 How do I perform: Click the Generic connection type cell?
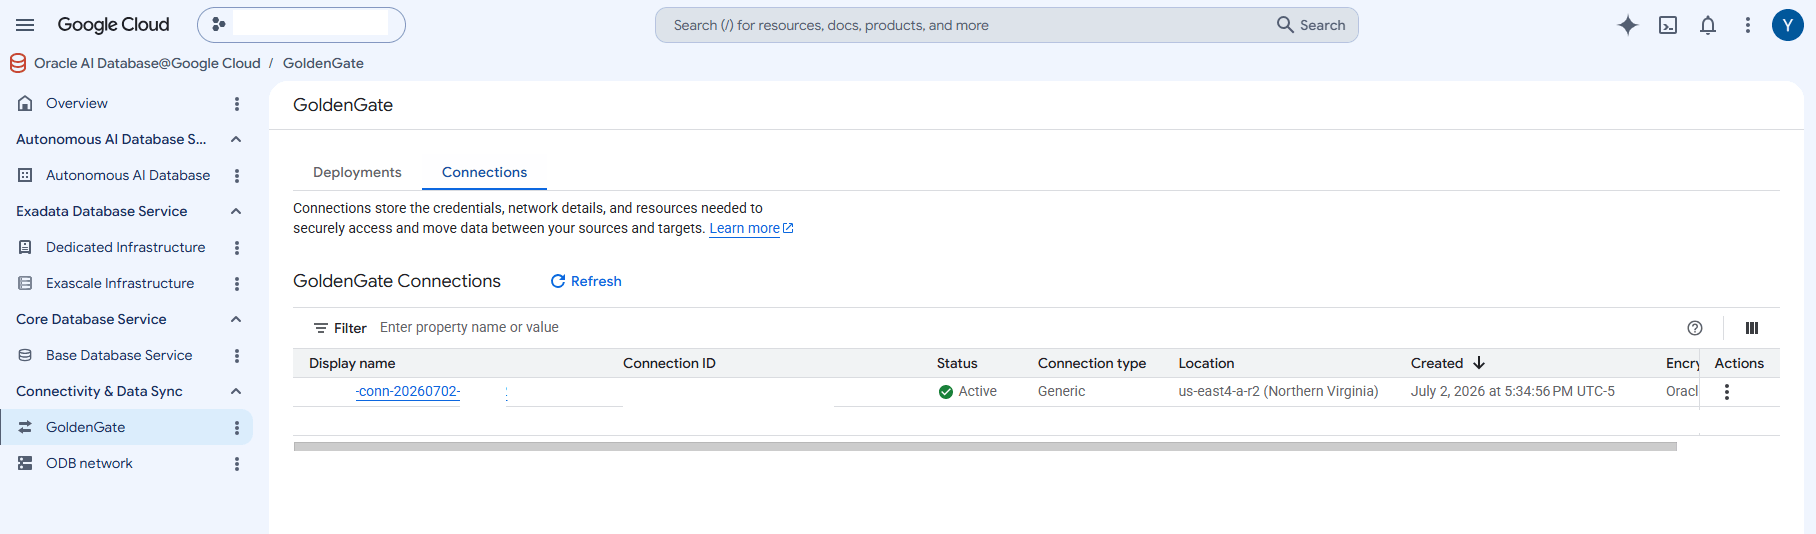point(1061,391)
